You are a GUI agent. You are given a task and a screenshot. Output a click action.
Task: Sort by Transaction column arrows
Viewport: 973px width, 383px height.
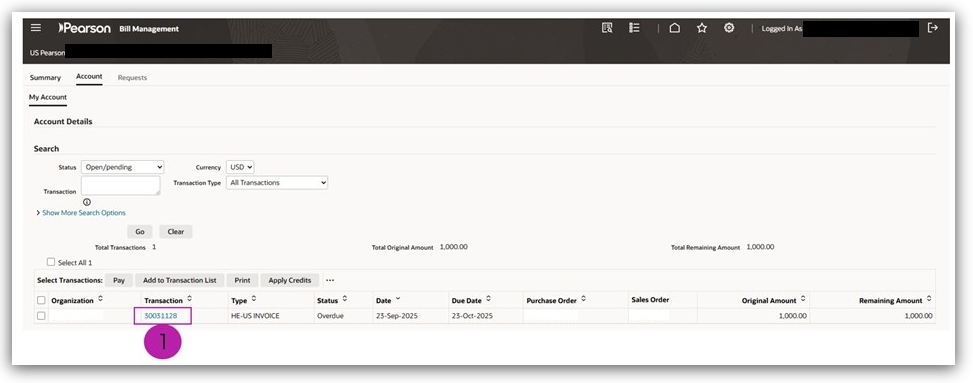[189, 299]
